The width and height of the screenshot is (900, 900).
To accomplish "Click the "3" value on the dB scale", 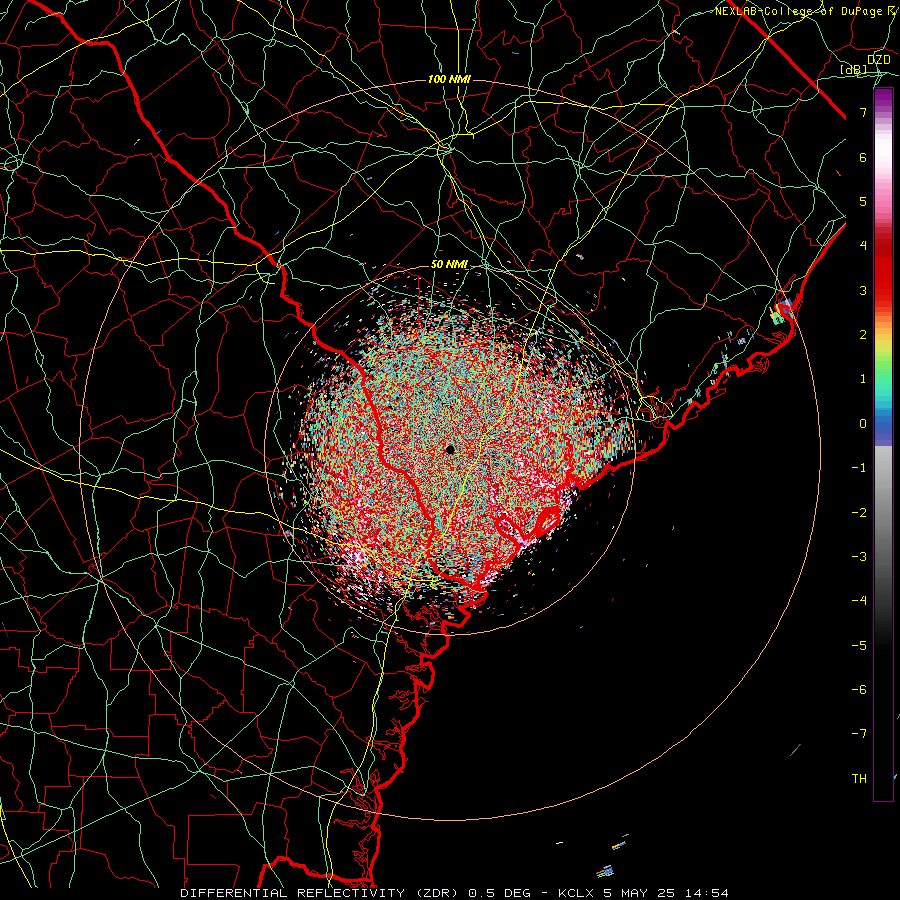I will 863,290.
